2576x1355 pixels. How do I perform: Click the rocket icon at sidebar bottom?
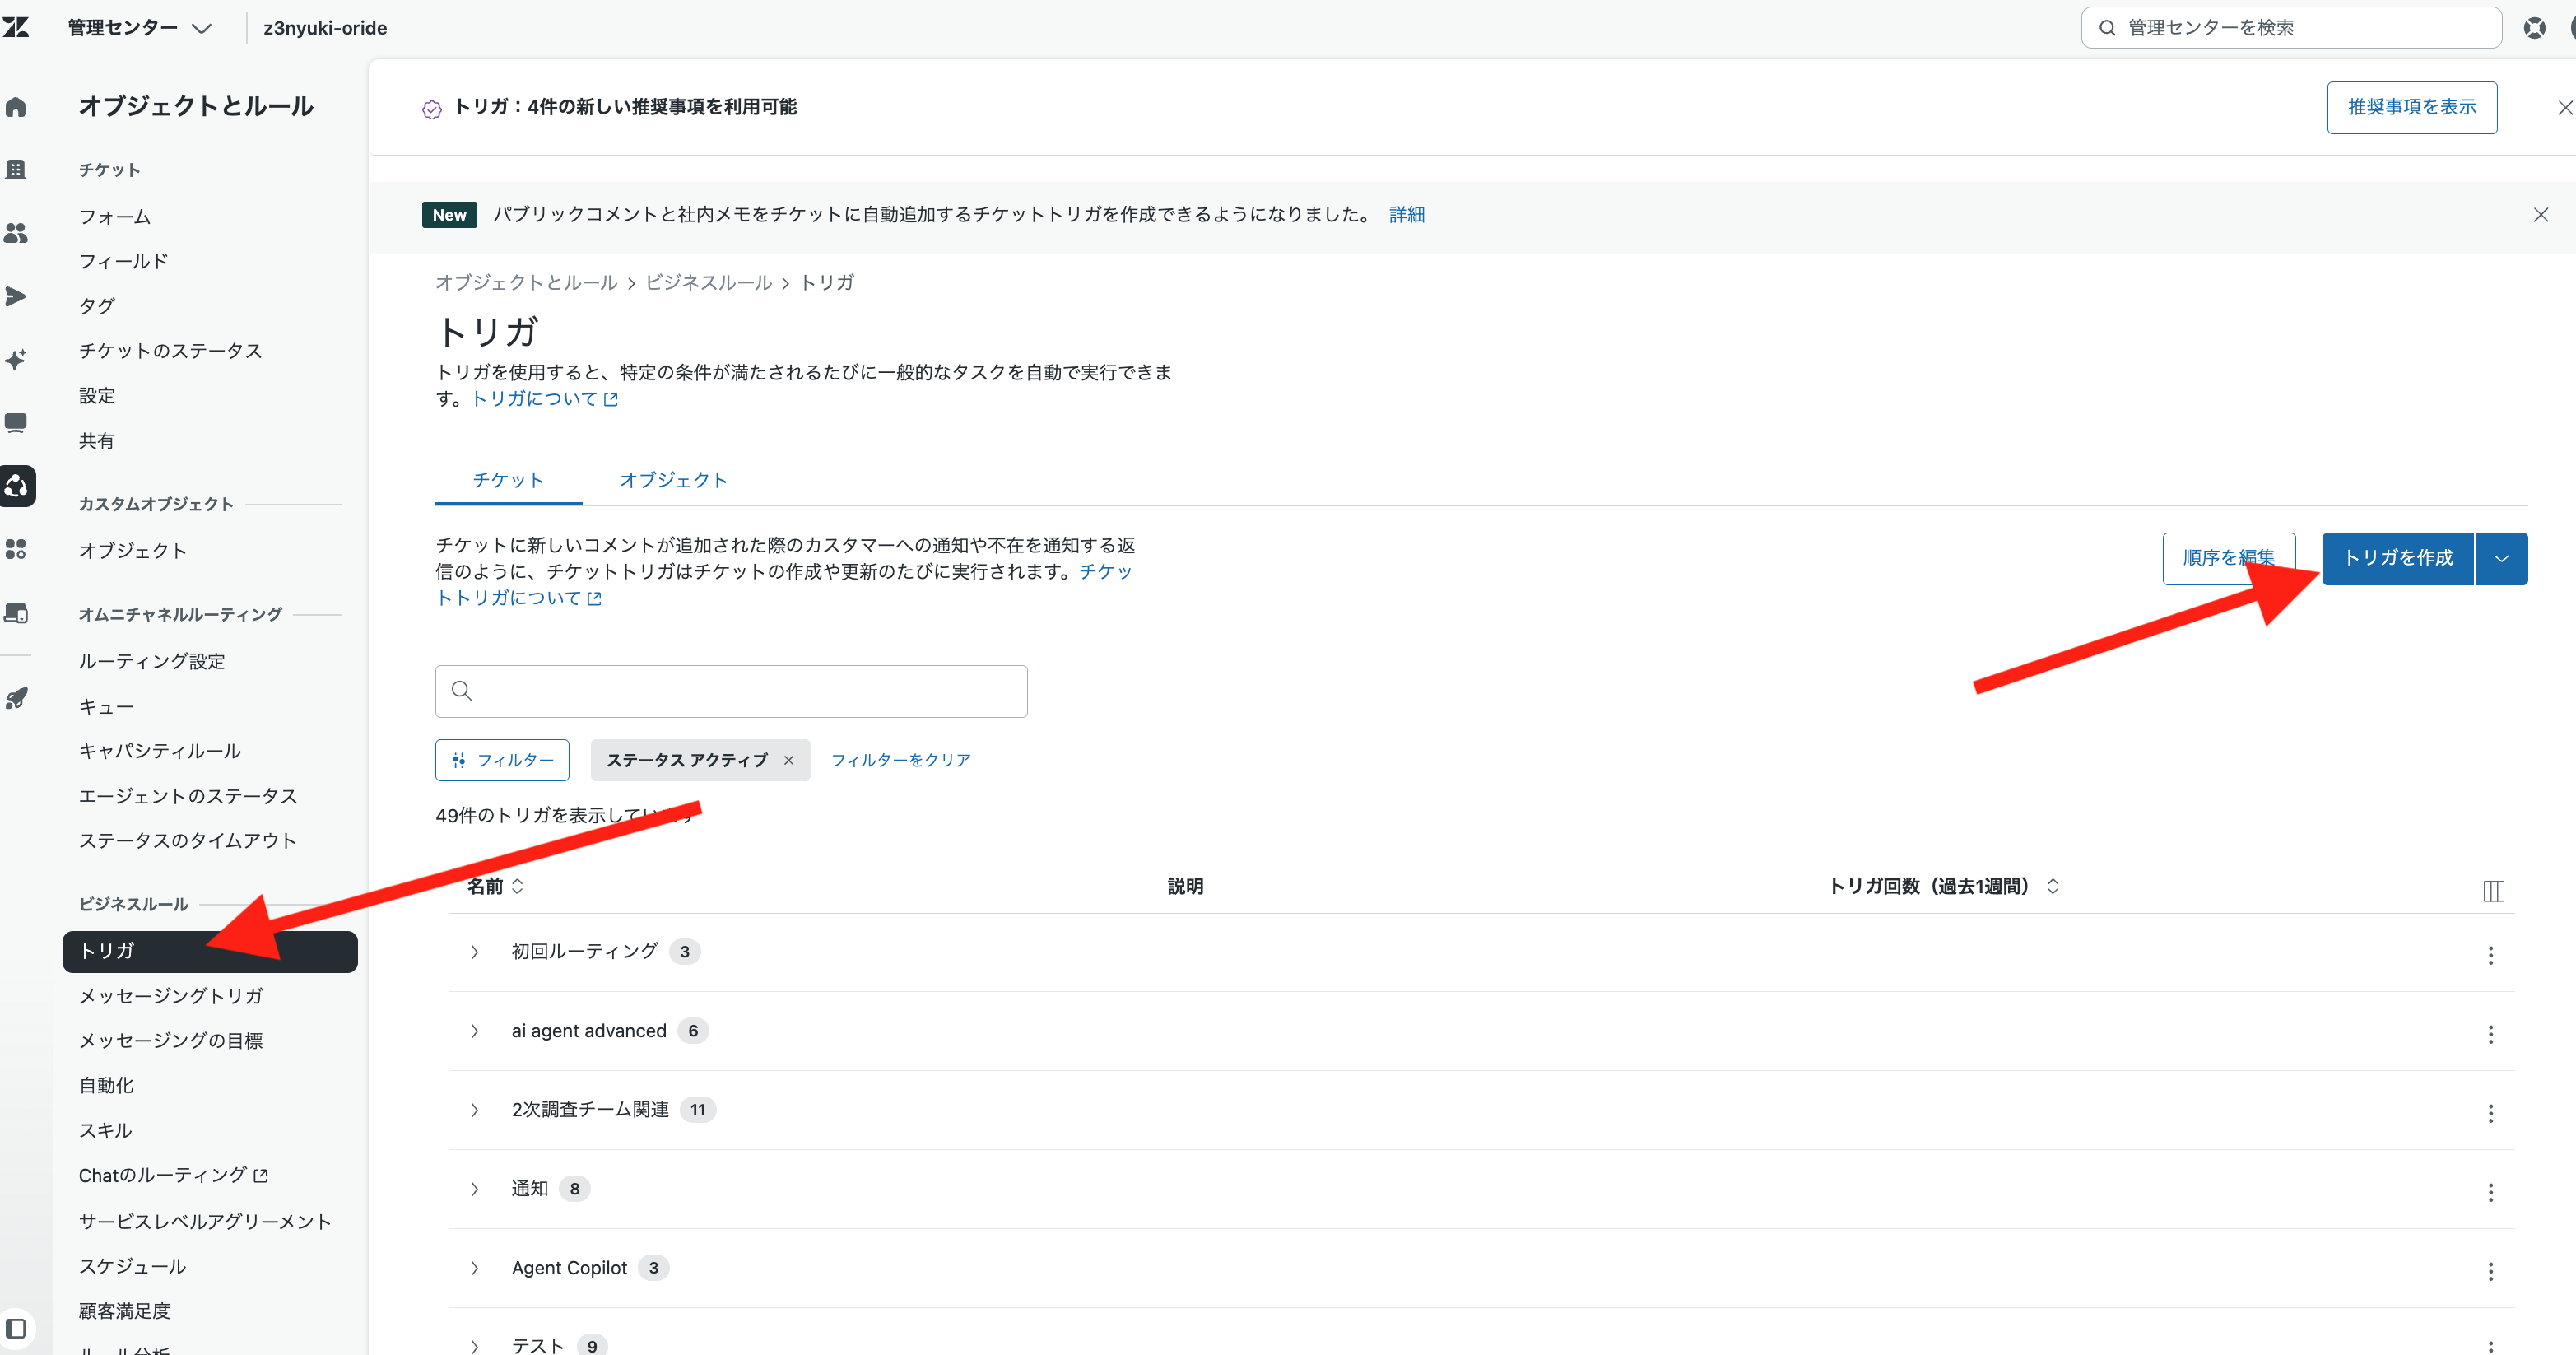16,698
